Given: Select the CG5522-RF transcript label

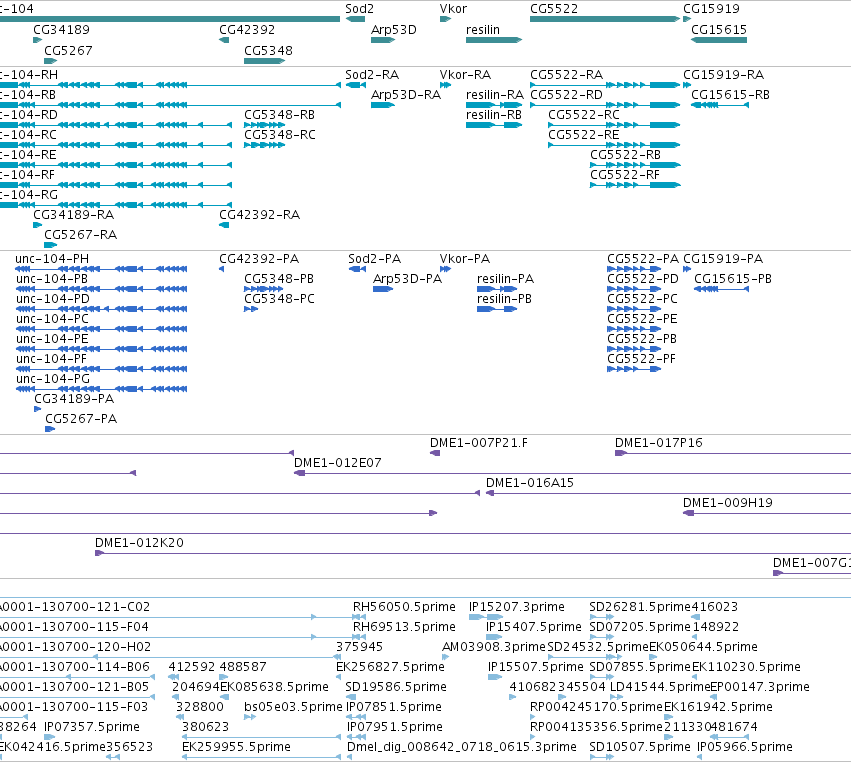Looking at the screenshot, I should point(625,175).
